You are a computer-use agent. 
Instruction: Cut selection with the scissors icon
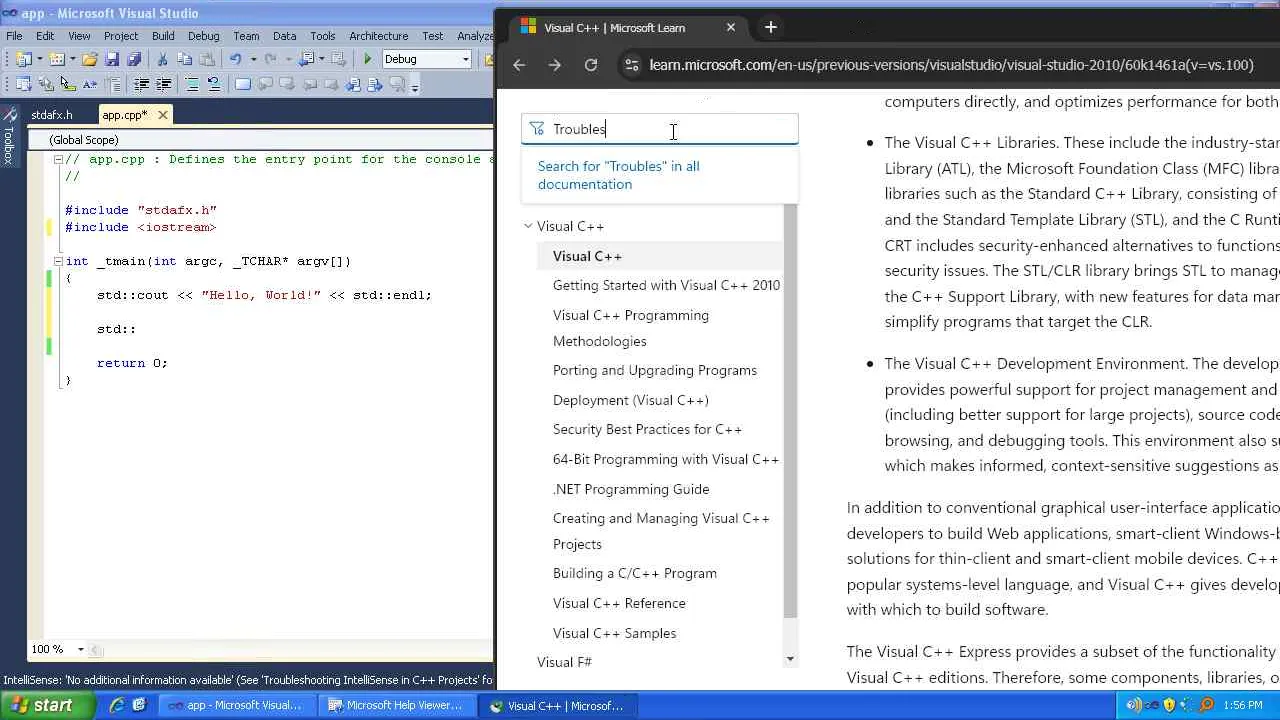click(163, 60)
